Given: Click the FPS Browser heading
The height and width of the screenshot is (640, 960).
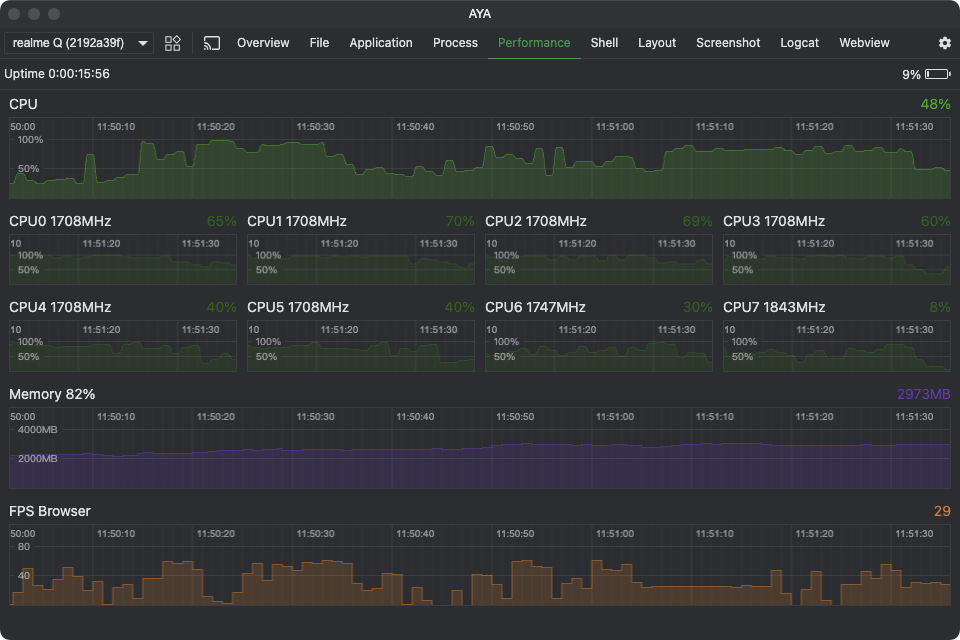Looking at the screenshot, I should click(x=50, y=511).
